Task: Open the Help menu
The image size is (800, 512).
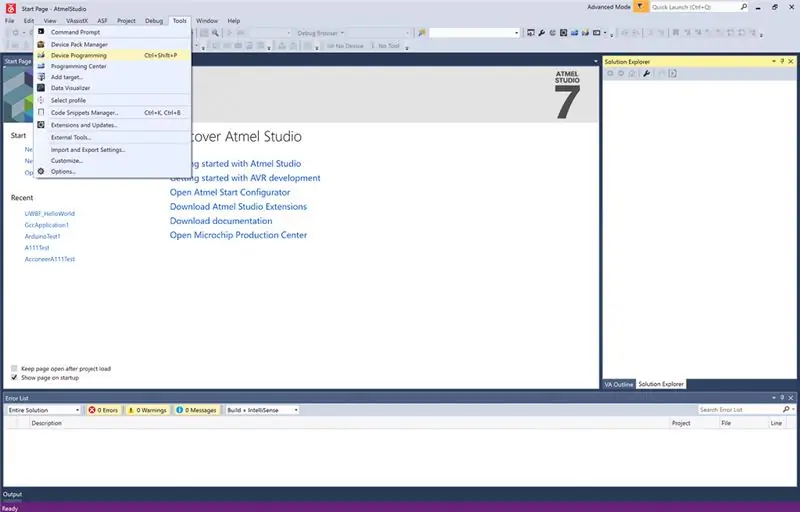Action: (x=234, y=21)
